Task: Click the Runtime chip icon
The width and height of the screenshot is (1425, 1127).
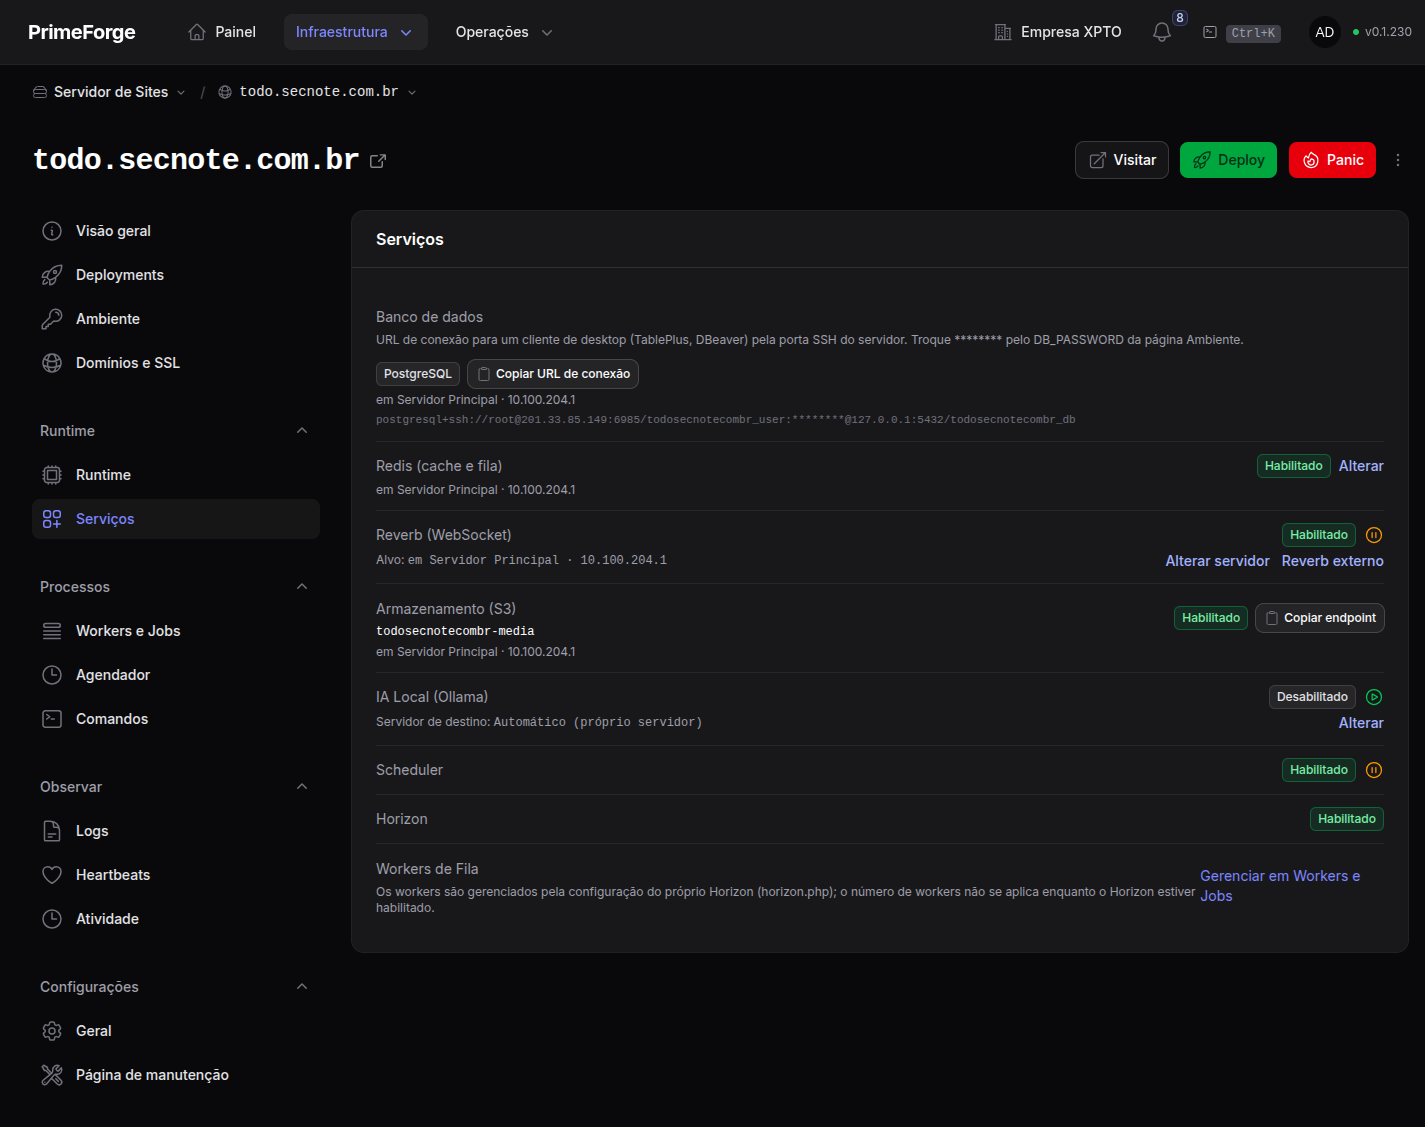Action: tap(52, 475)
